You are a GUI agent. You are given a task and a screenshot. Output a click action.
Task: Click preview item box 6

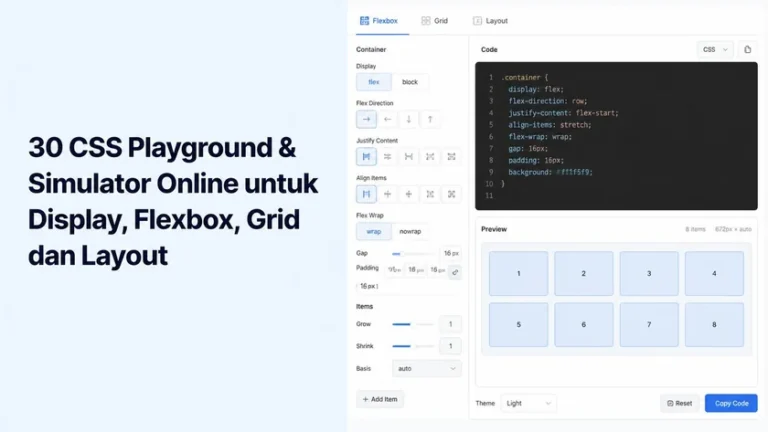(584, 324)
